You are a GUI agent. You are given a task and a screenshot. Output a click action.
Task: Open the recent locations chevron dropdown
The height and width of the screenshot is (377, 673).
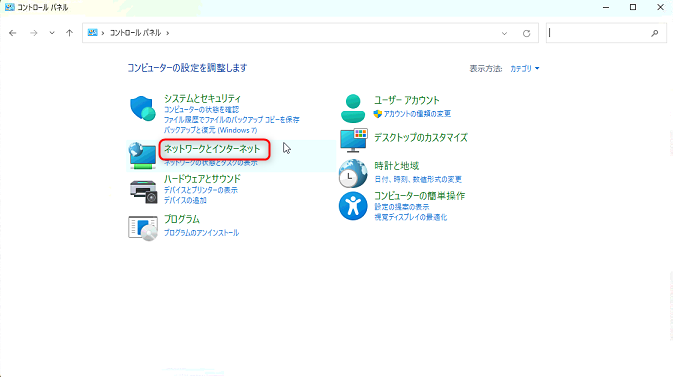point(52,33)
